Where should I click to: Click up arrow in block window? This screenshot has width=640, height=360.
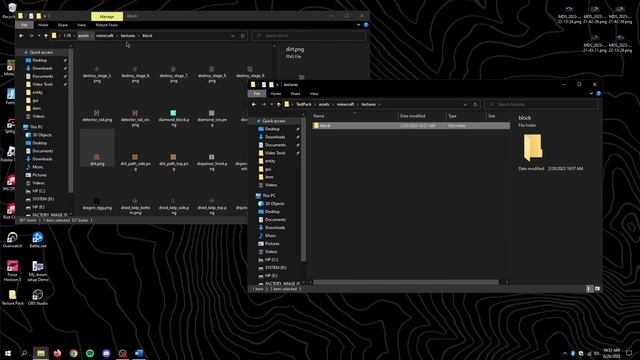46,36
